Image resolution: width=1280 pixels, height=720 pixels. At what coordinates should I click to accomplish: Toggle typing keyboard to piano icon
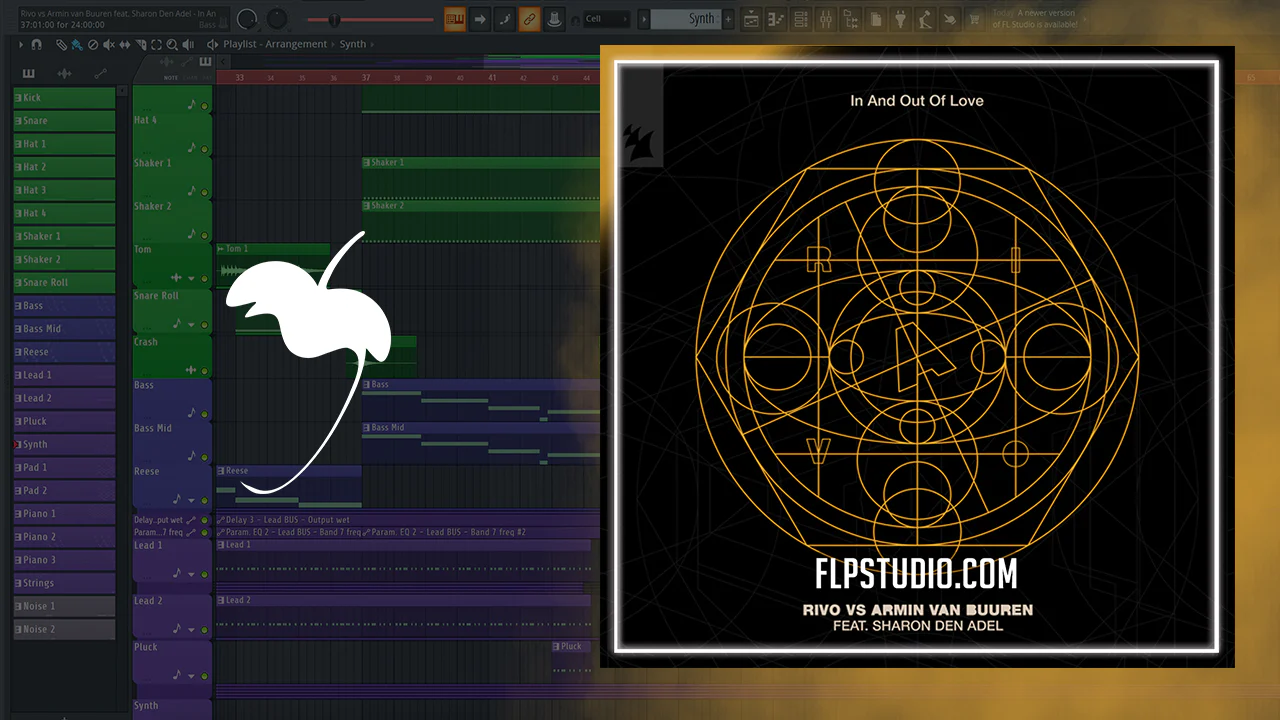point(455,19)
